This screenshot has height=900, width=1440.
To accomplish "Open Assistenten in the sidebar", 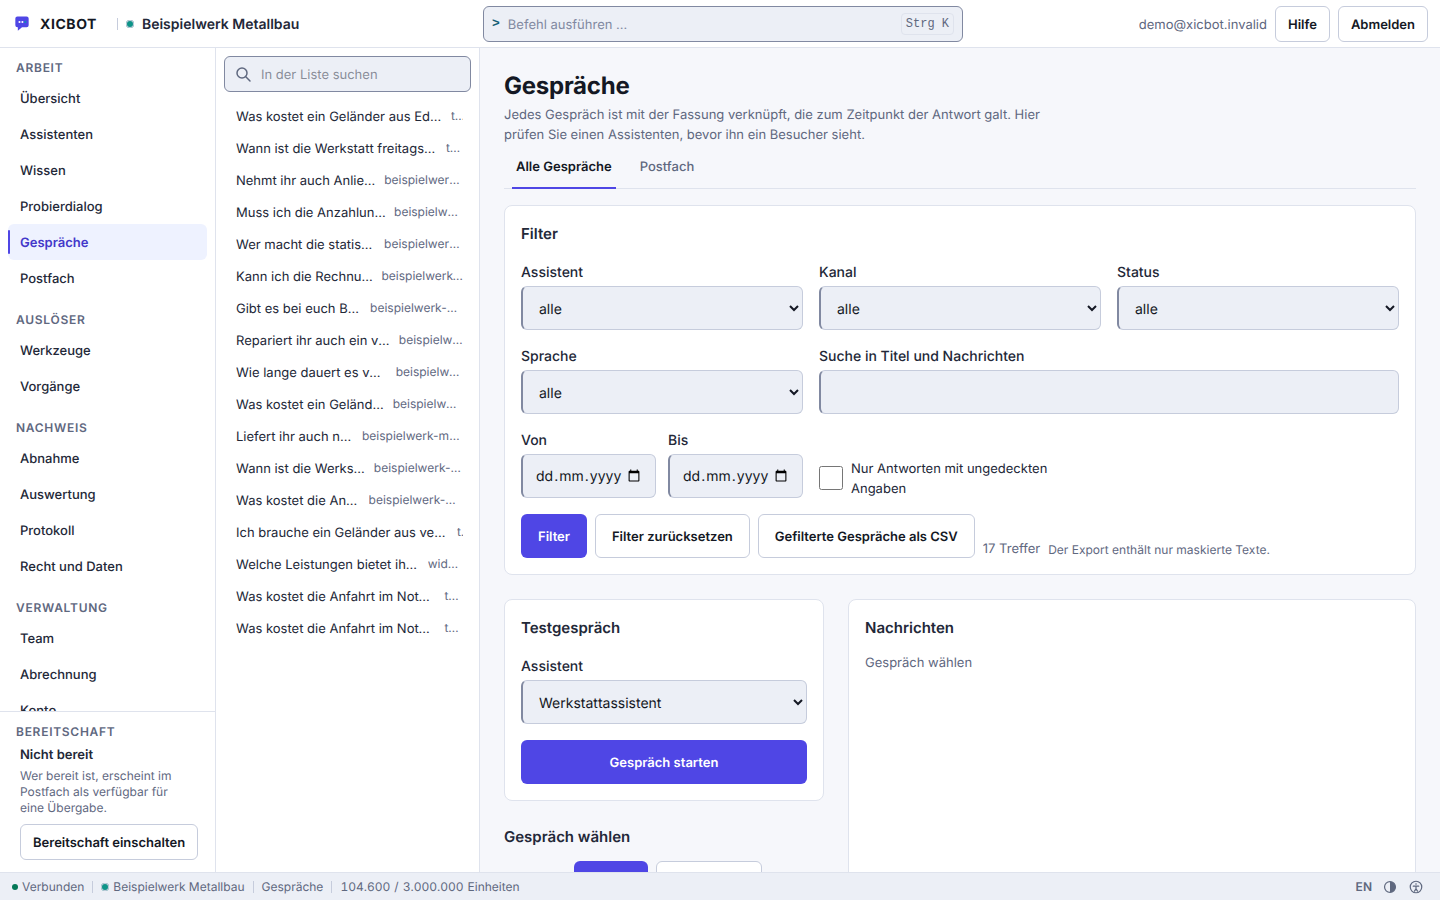I will coord(107,134).
